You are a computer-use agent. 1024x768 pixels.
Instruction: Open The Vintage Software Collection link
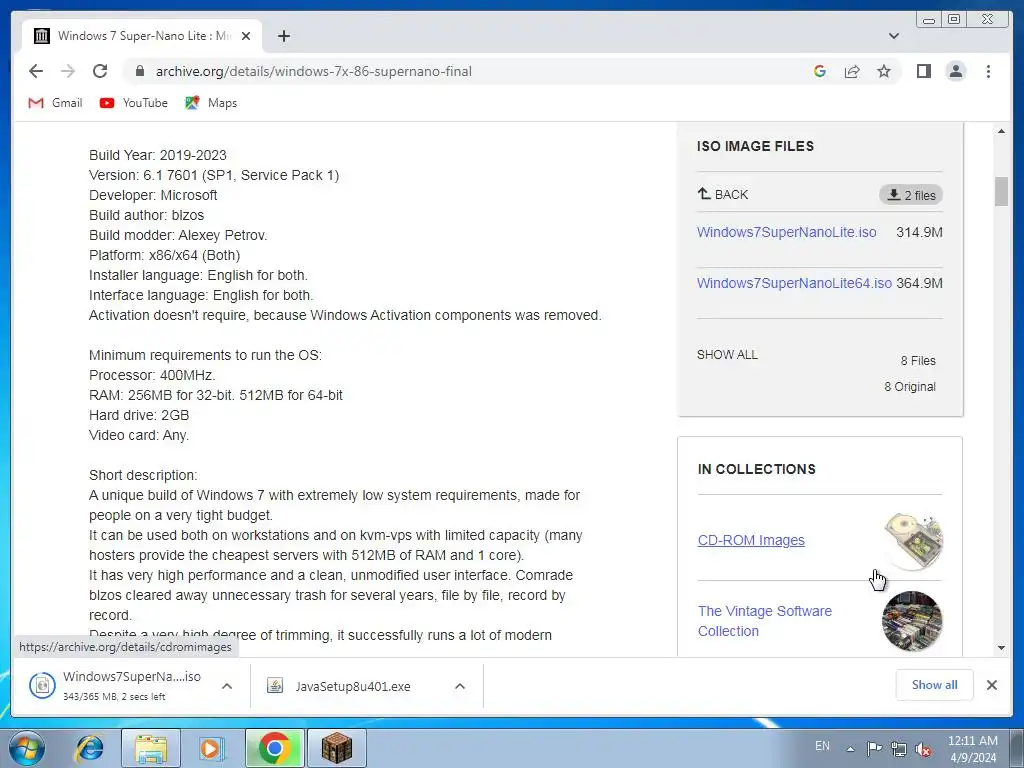[x=765, y=621]
